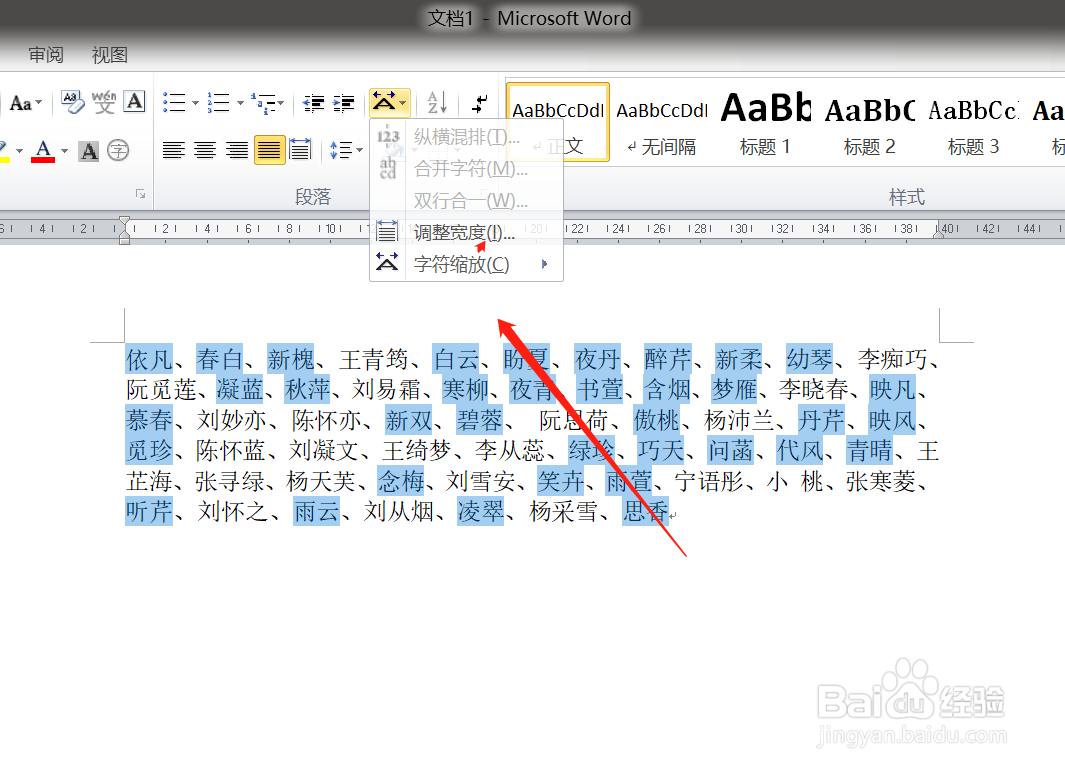Click the 纵横混排(T)... menu entry
The height and width of the screenshot is (772, 1065).
(467, 136)
